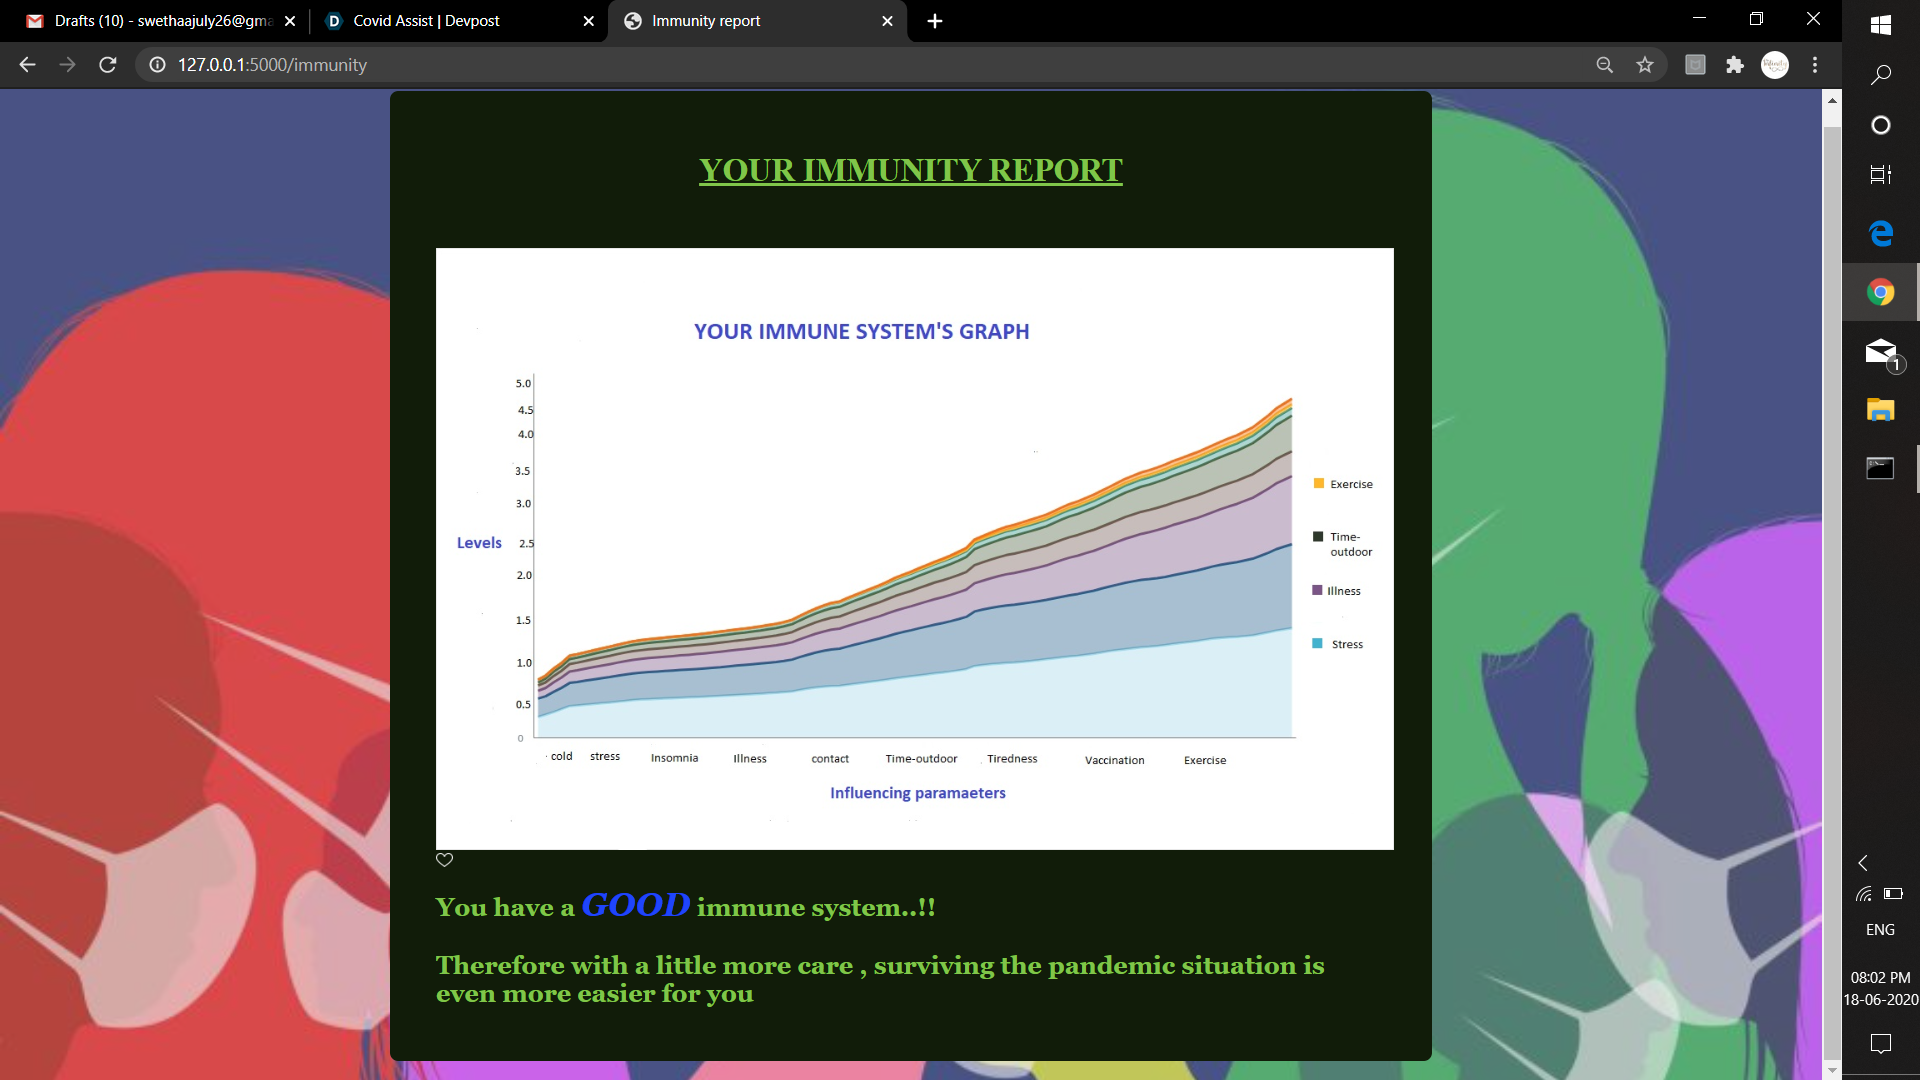Open Chrome three-dot menu
The image size is (1920, 1080).
click(x=1815, y=65)
